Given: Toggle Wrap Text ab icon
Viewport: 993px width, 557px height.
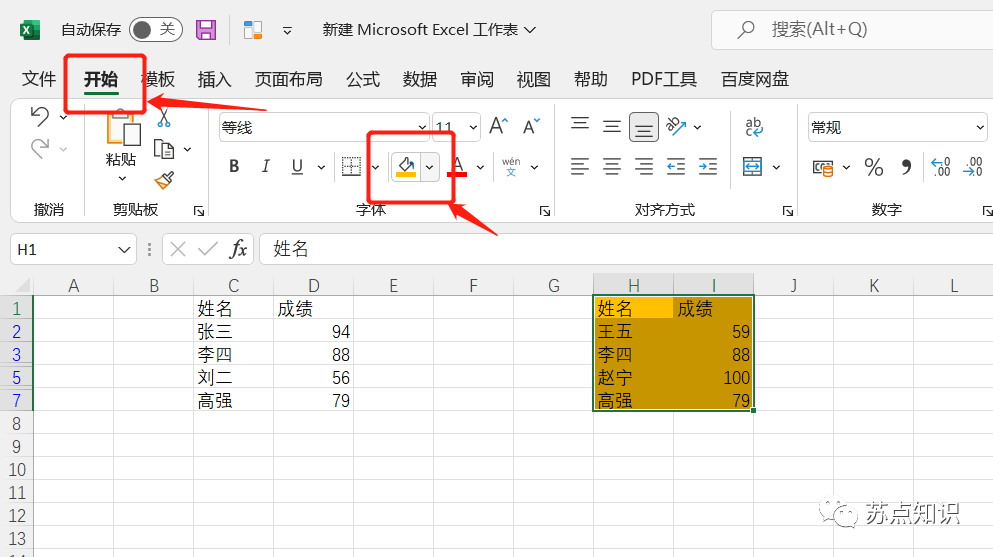Looking at the screenshot, I should click(754, 127).
